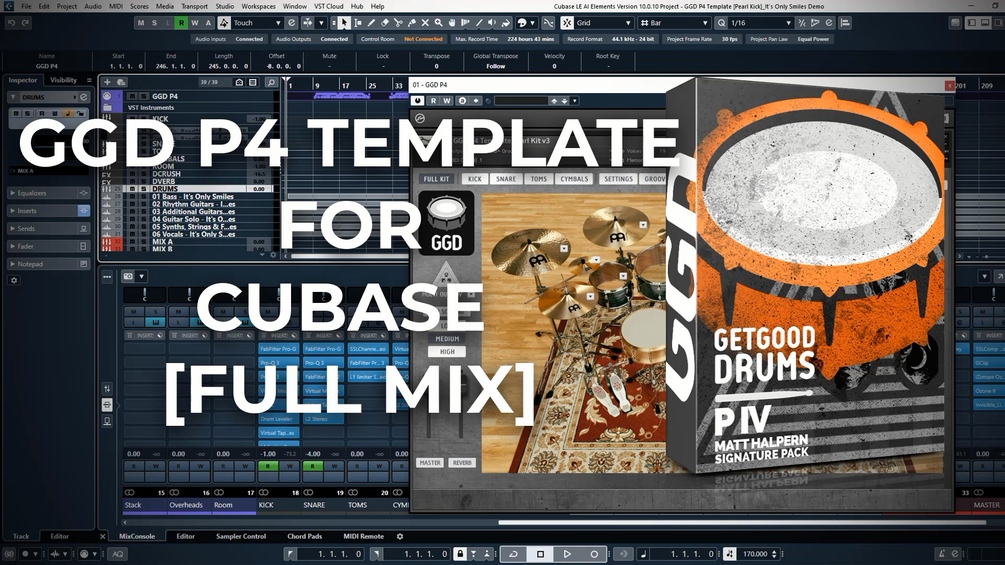This screenshot has height=565, width=1005.
Task: Open the Touch automation mode dropdown
Action: click(257, 23)
